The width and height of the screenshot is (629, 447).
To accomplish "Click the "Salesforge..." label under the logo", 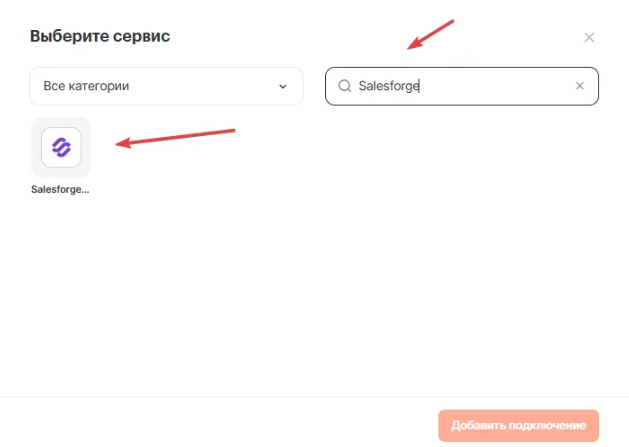I will pos(61,189).
